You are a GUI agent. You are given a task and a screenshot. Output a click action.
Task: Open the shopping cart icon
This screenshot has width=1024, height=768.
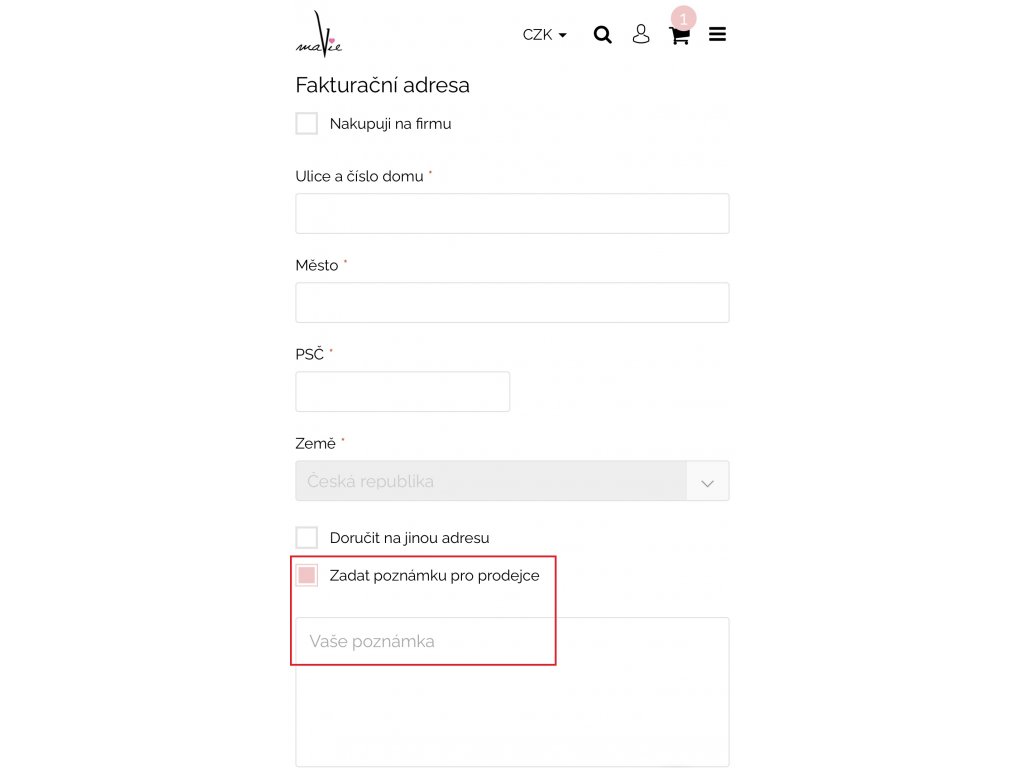click(679, 37)
